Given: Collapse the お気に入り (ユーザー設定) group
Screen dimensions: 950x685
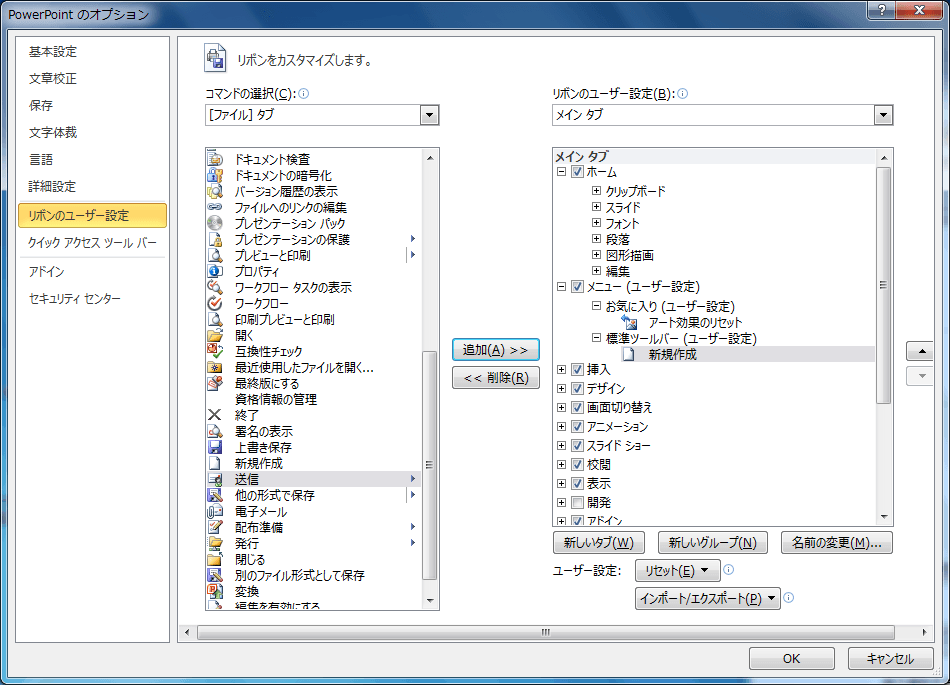Looking at the screenshot, I should tap(596, 306).
